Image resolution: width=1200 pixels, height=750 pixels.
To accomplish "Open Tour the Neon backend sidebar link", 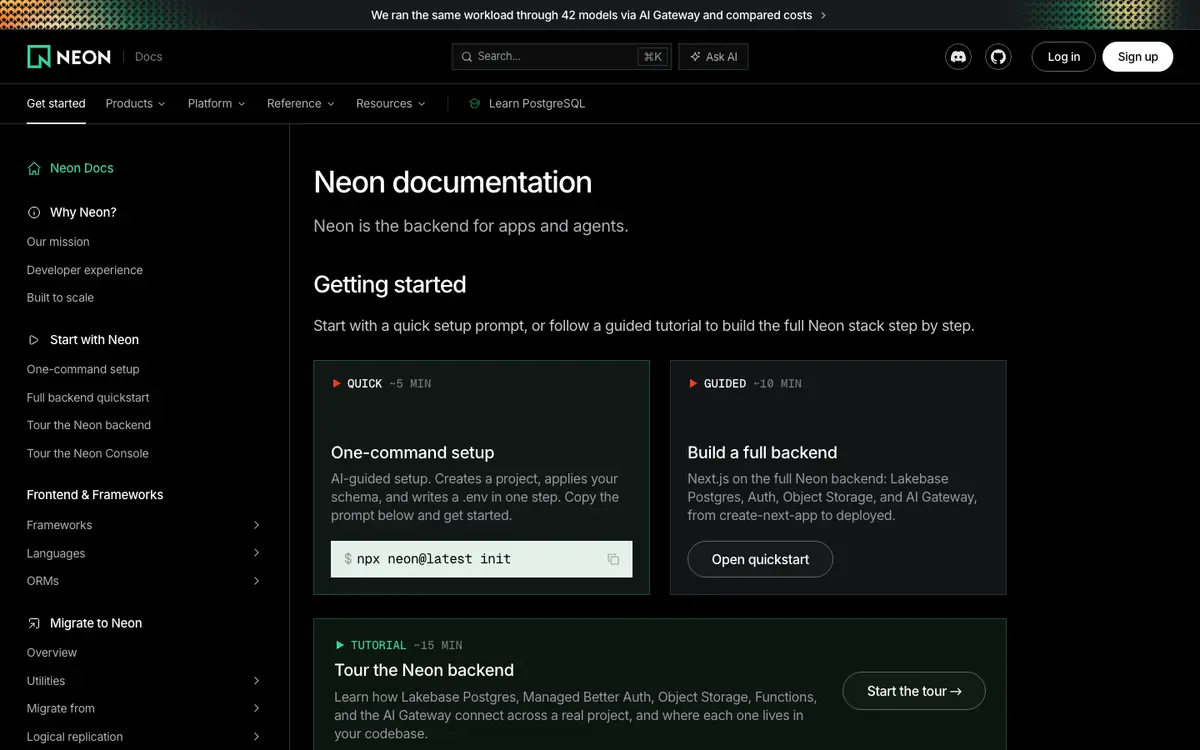I will tap(89, 425).
